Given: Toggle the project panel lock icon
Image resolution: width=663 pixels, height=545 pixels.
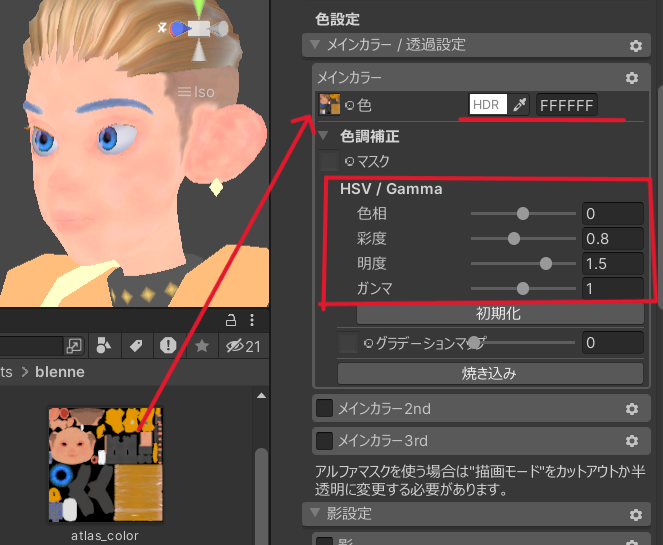Looking at the screenshot, I should pyautogui.click(x=231, y=320).
